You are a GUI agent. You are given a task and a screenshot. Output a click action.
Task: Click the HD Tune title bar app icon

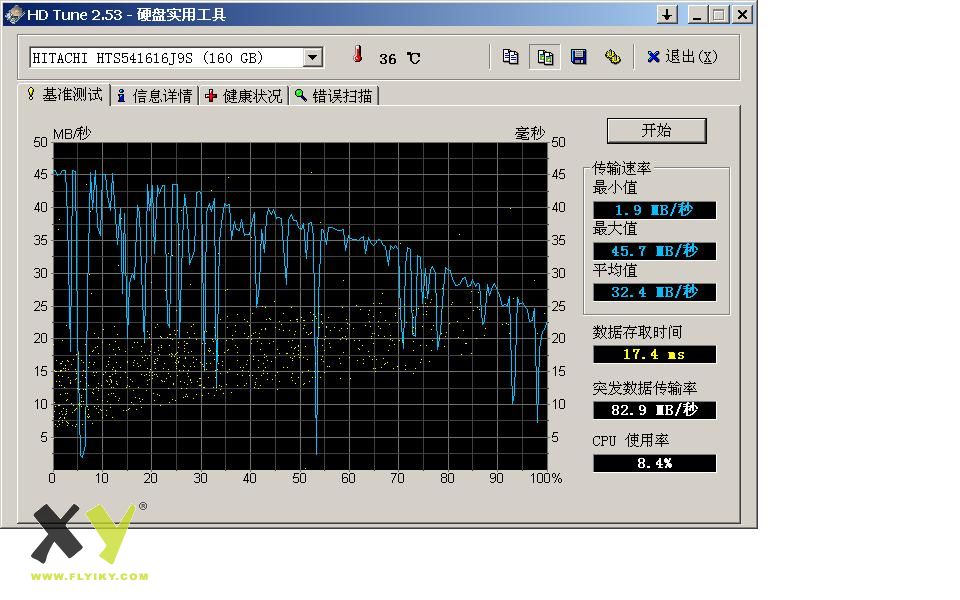[x=13, y=14]
